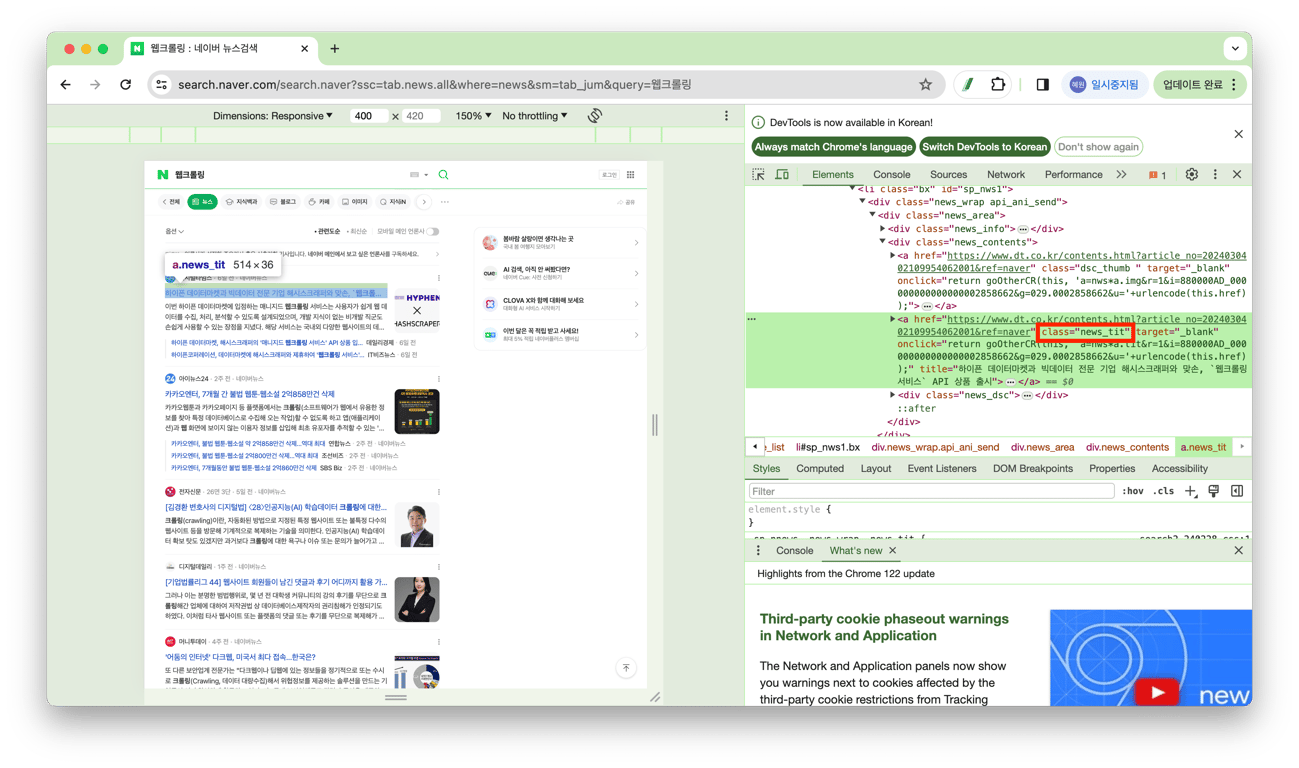Viewport: 1299px width, 768px height.
Task: Open the 카카오엔터 7개월 간 불법 웹툰 headline
Action: coord(250,394)
